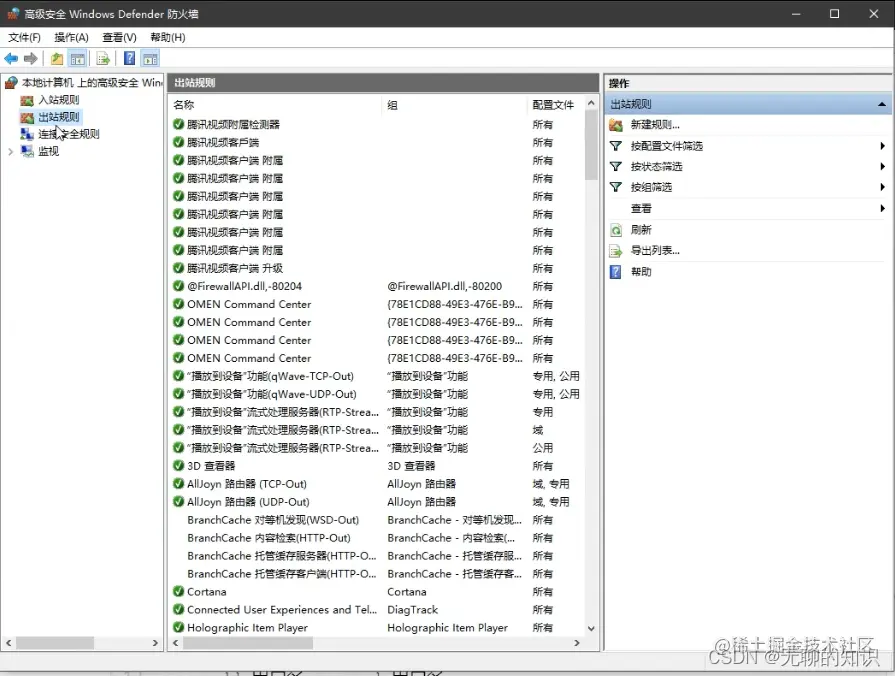
Task: Click green check icon of 3D 查看器 rule
Action: (x=179, y=466)
